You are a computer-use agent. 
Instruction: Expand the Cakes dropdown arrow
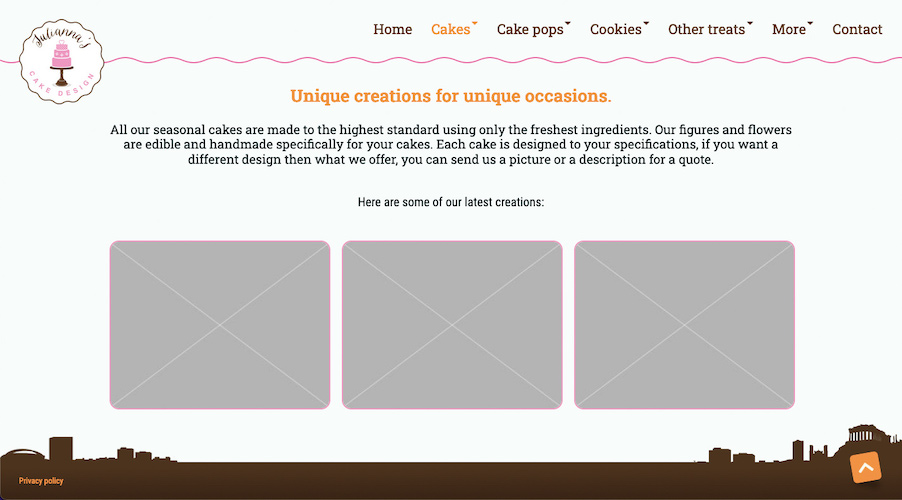pyautogui.click(x=475, y=22)
